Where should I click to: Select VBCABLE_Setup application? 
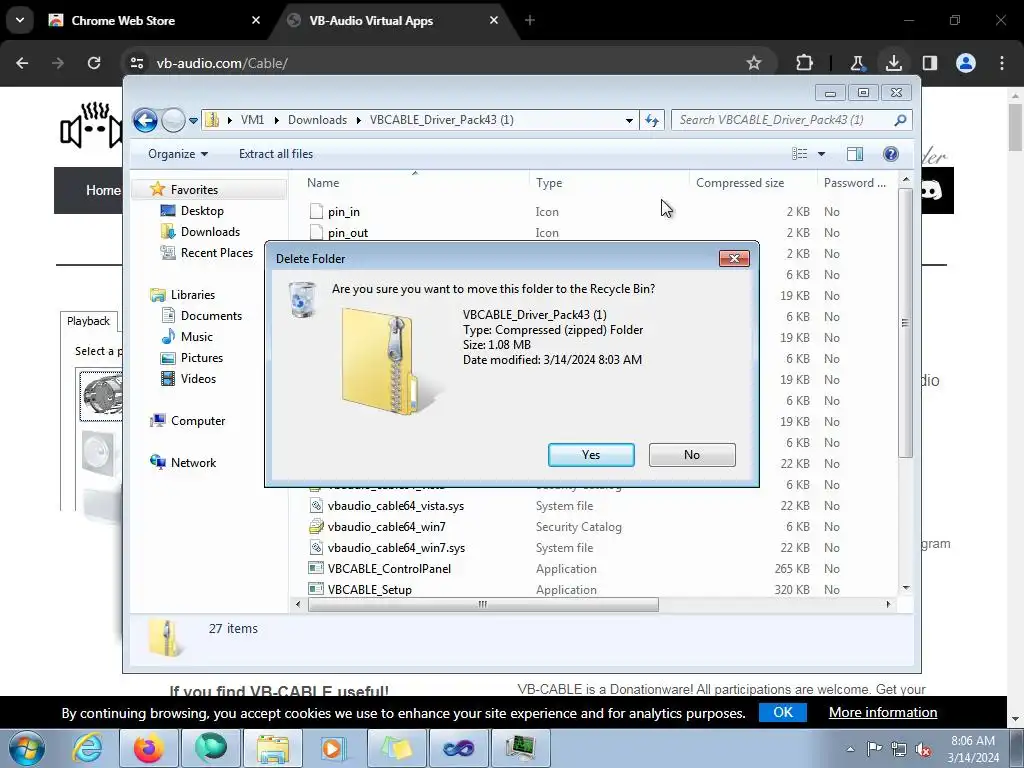(370, 590)
